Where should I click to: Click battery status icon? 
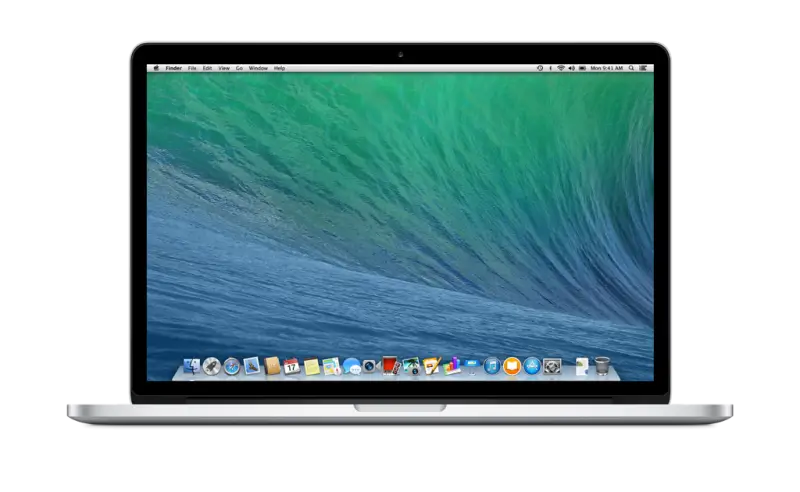582,68
